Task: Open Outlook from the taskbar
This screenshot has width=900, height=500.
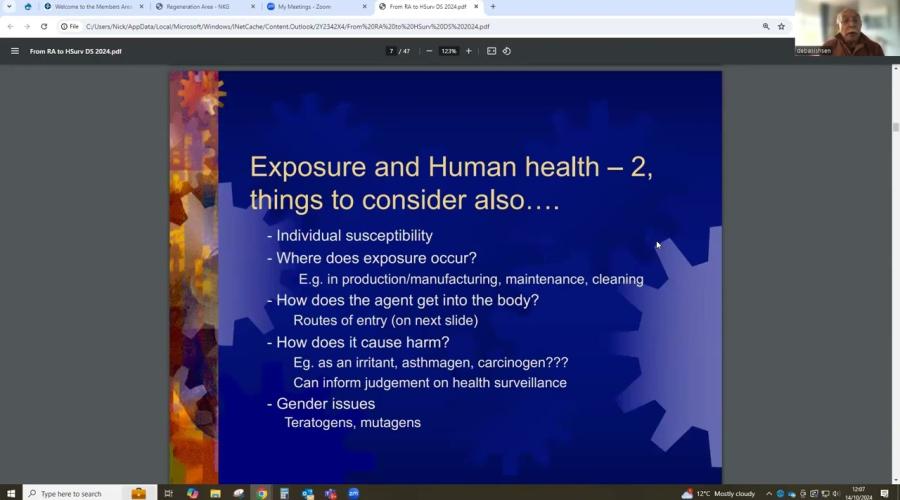Action: click(x=308, y=493)
